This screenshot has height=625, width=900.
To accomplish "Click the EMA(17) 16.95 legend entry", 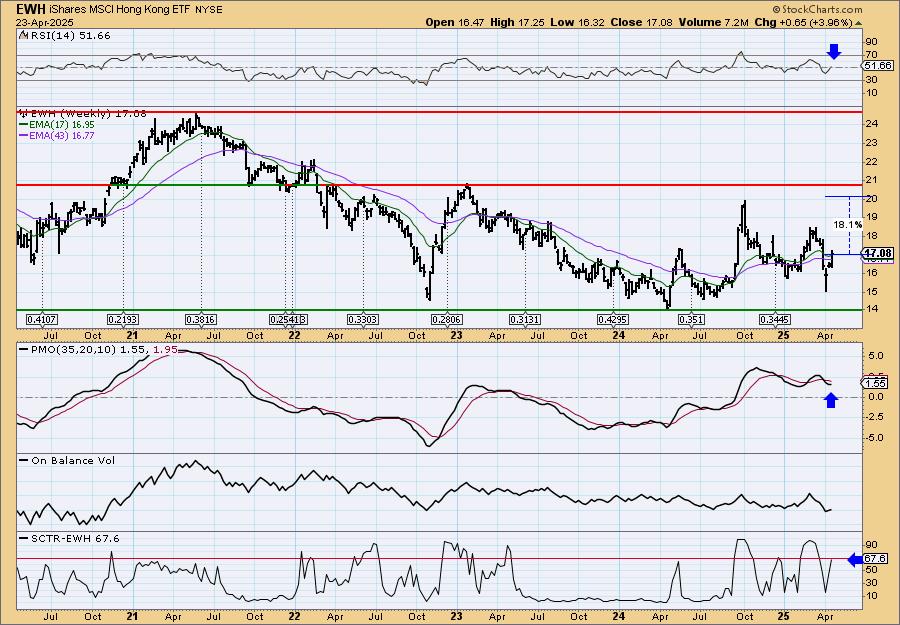I will coord(56,125).
